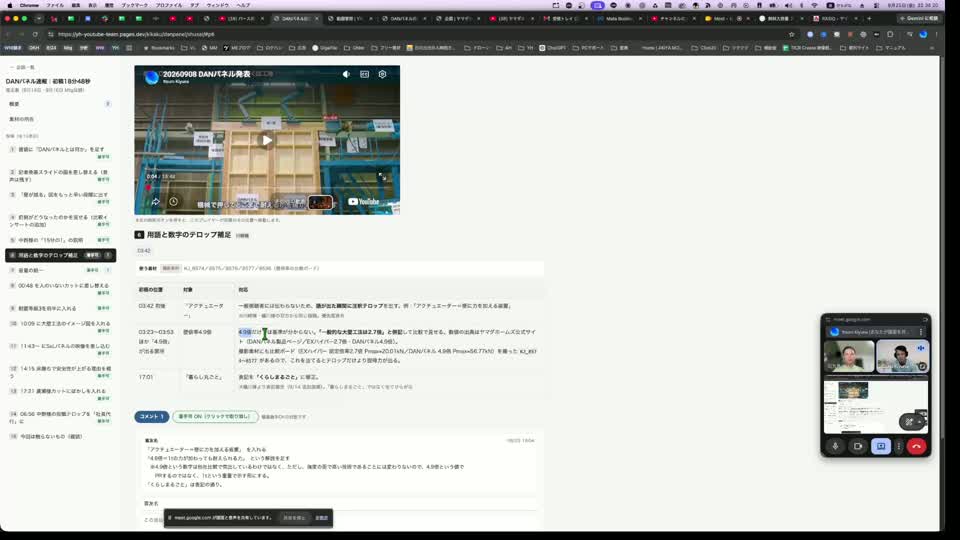Click the Gemini button at the top-right
960x540 pixels.
tap(918, 18)
